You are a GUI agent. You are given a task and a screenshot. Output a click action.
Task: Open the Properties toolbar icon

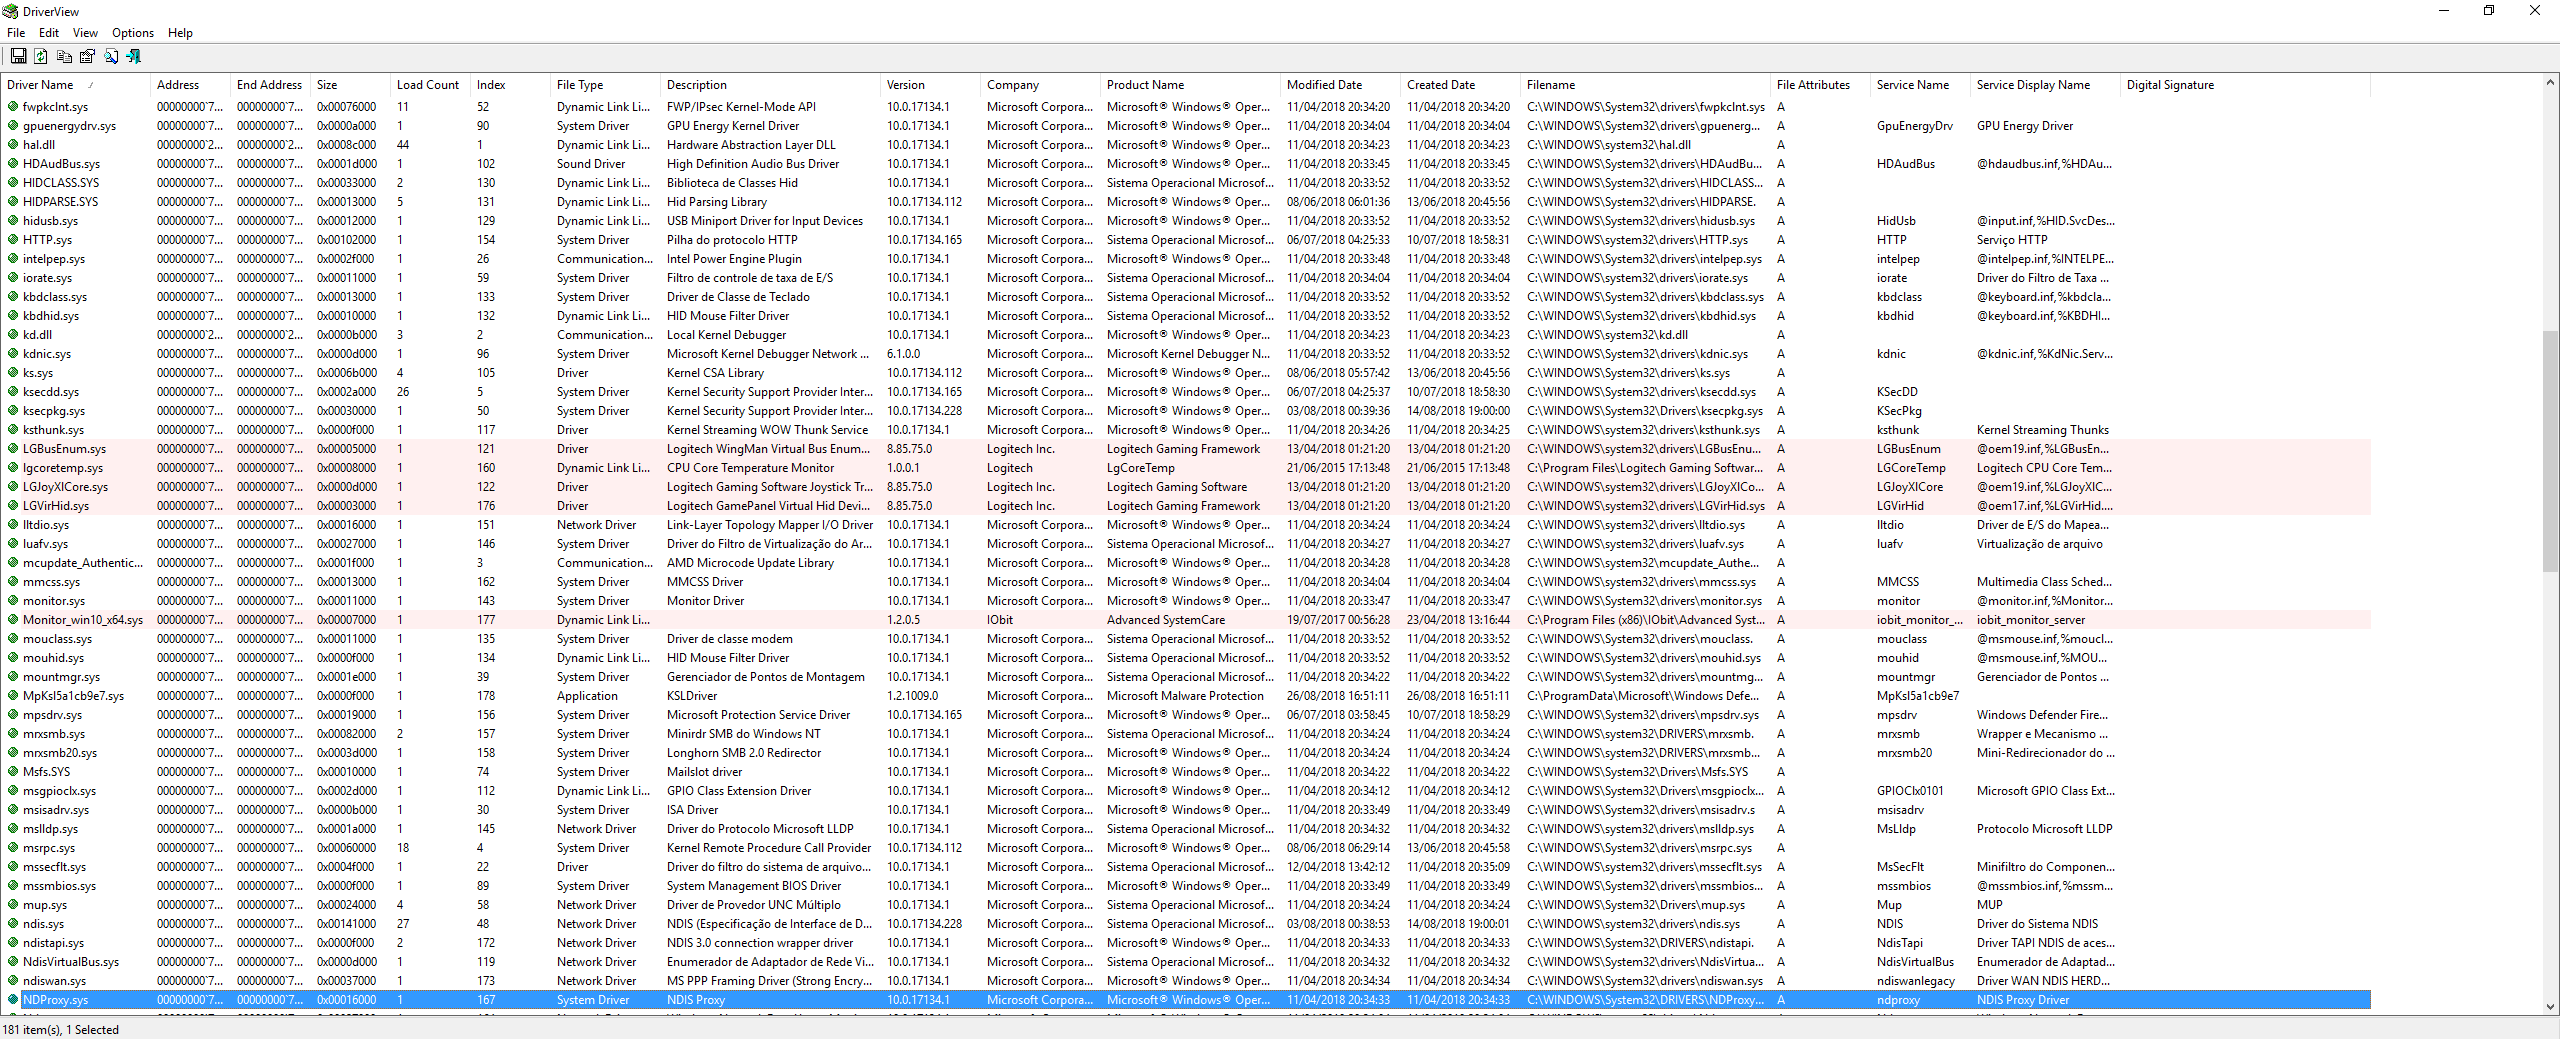click(x=87, y=57)
